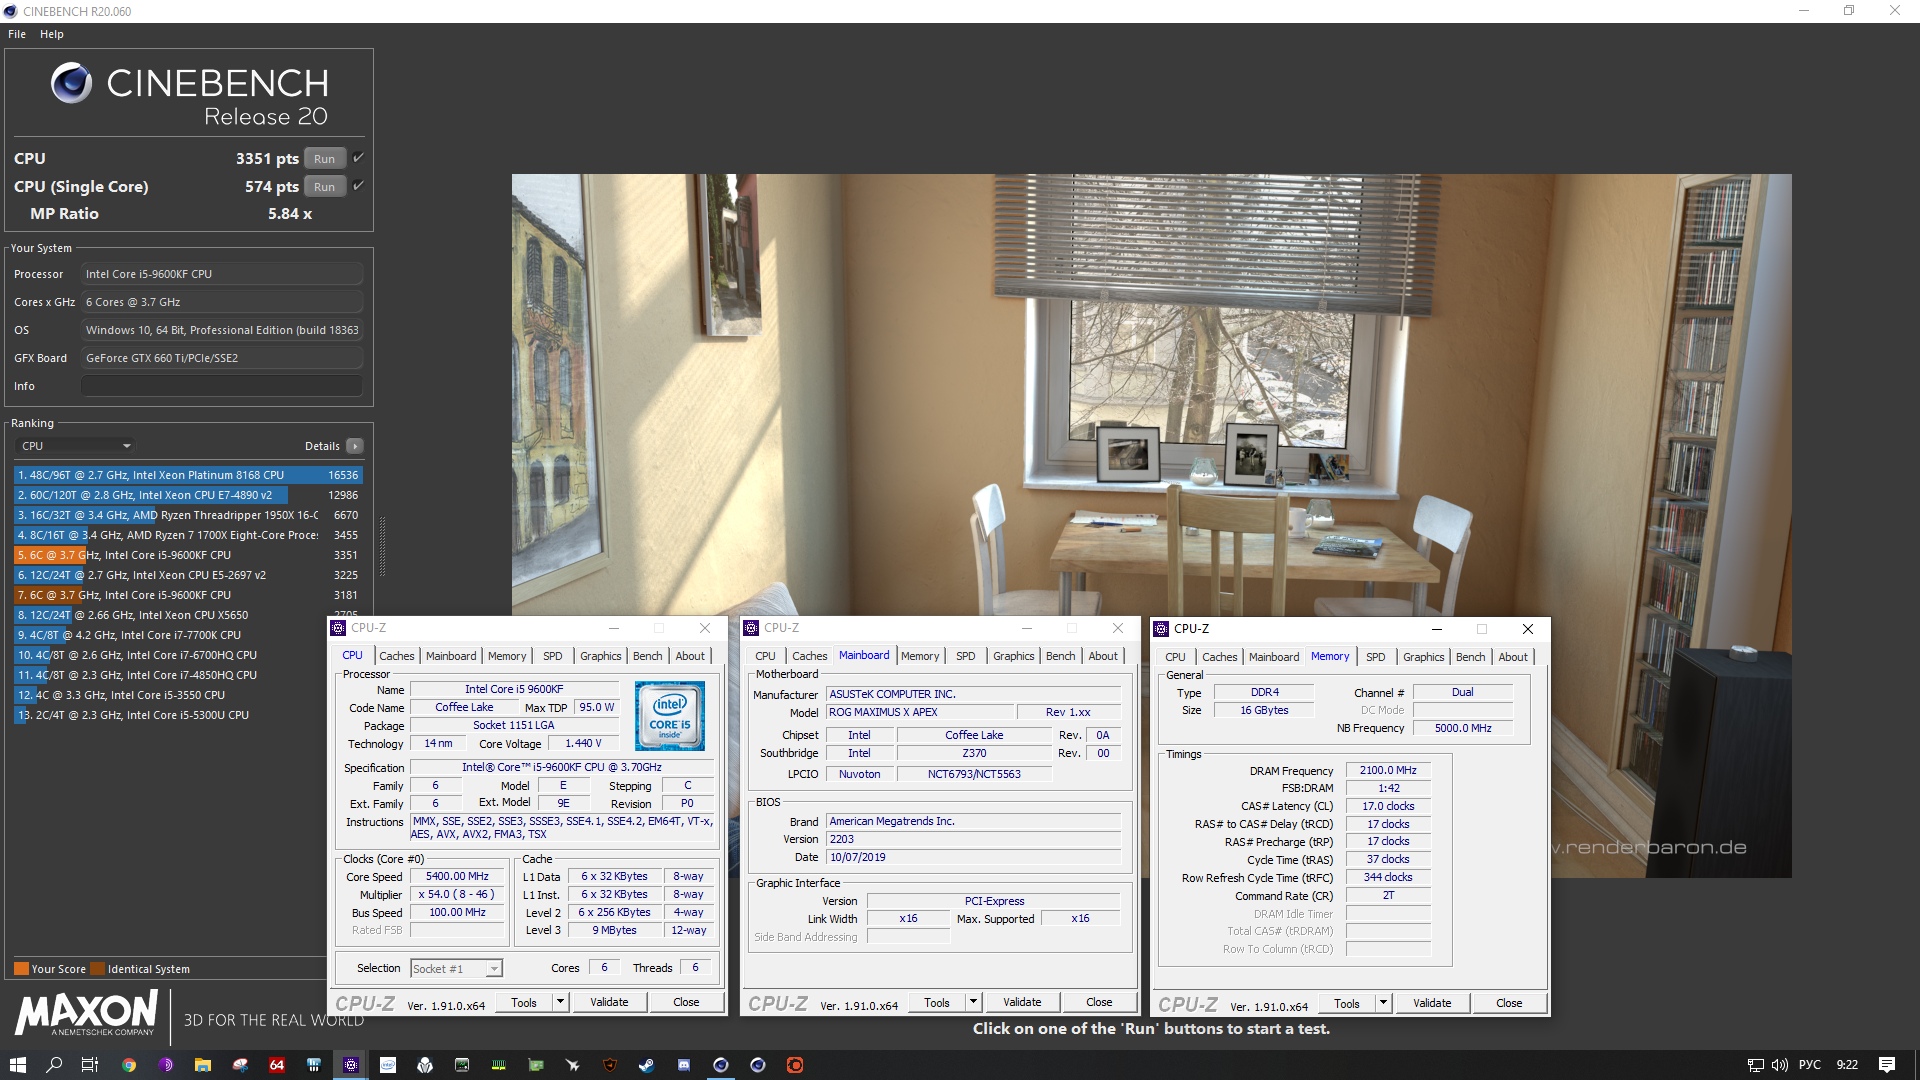The image size is (1920, 1080).
Task: Open Socket #1 selection dropdown
Action: (x=456, y=968)
